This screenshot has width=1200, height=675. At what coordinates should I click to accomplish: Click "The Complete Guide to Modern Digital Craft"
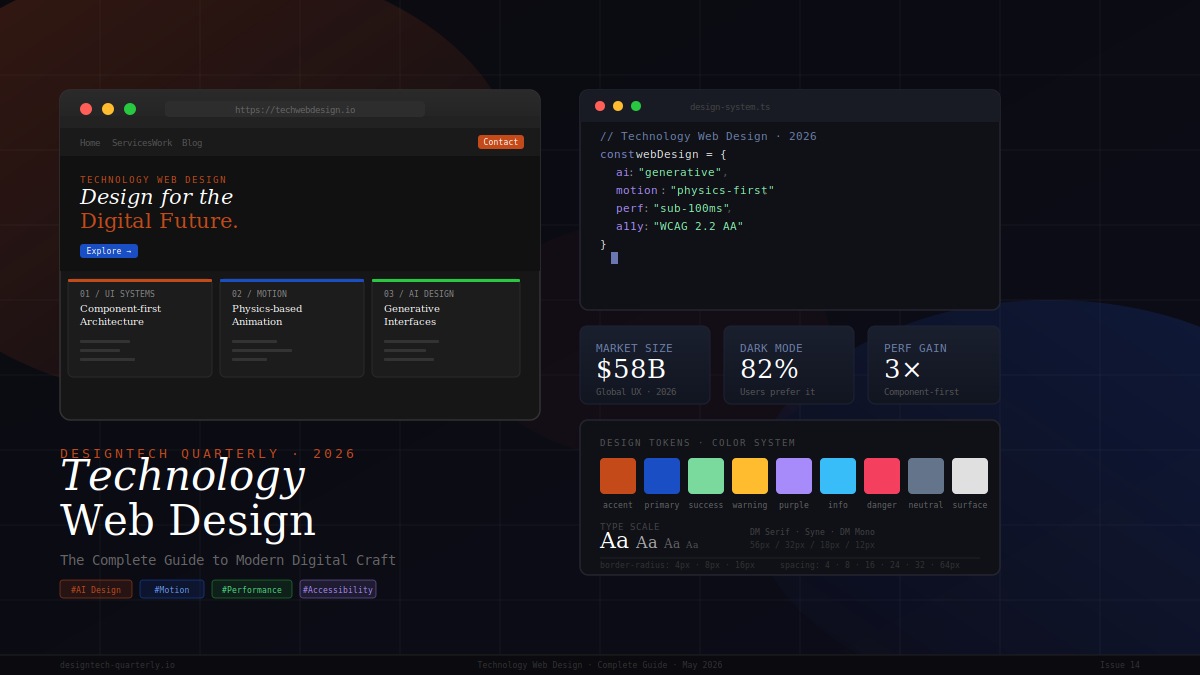228,560
